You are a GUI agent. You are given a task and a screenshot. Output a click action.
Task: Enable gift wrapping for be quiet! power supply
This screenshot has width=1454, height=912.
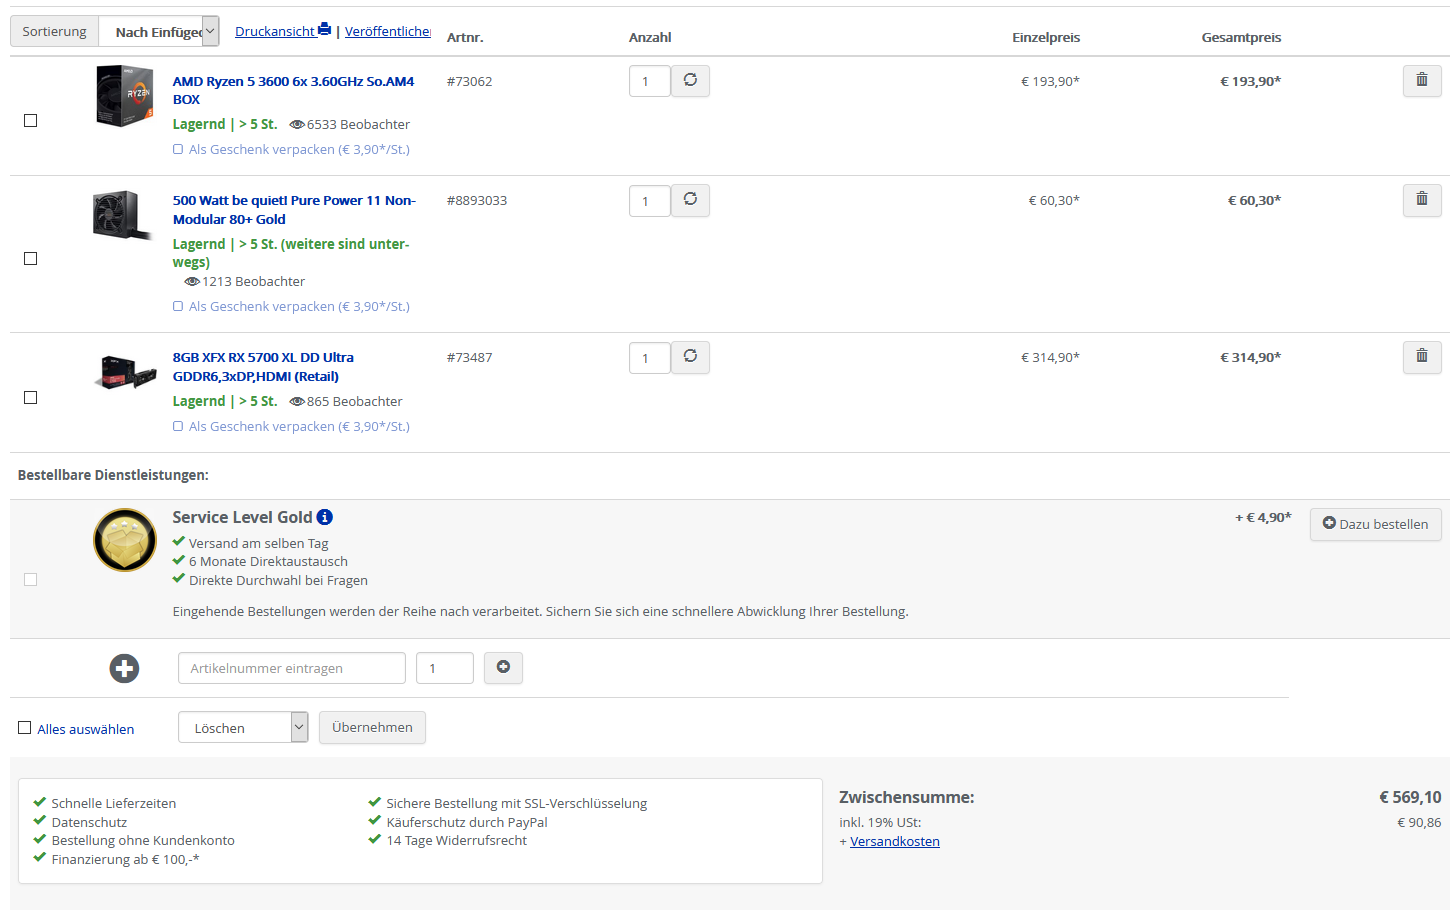tap(178, 306)
